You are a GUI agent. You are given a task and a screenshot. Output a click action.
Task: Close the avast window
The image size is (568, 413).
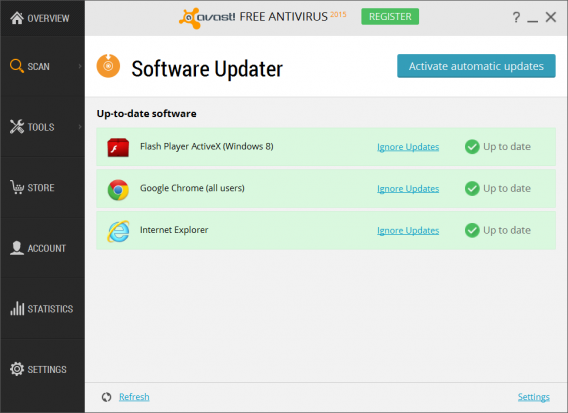pyautogui.click(x=551, y=17)
